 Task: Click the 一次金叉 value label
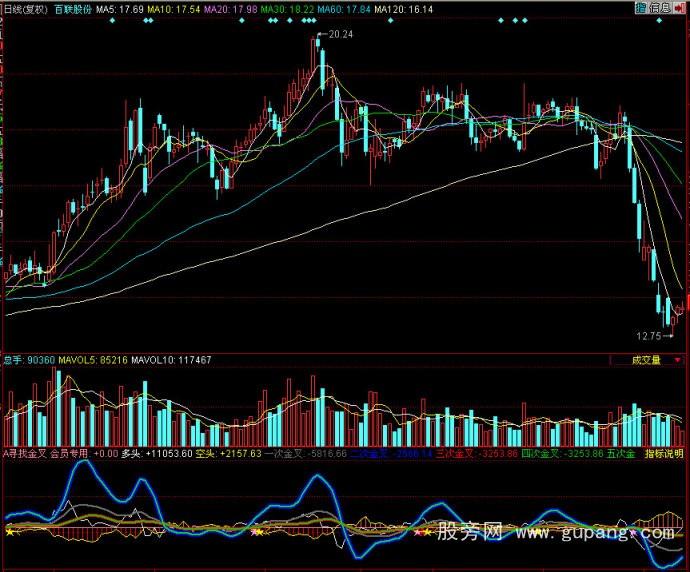pyautogui.click(x=305, y=454)
